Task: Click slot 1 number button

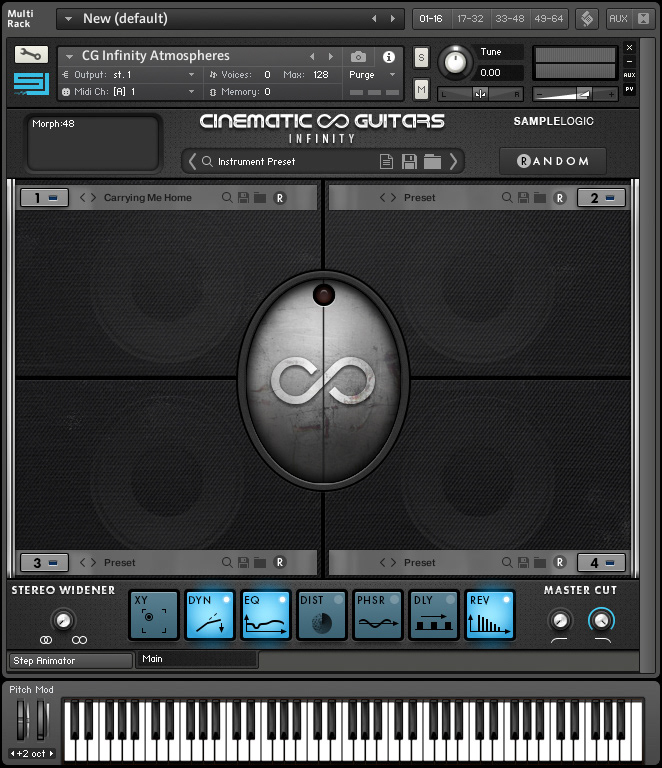Action: (x=44, y=198)
